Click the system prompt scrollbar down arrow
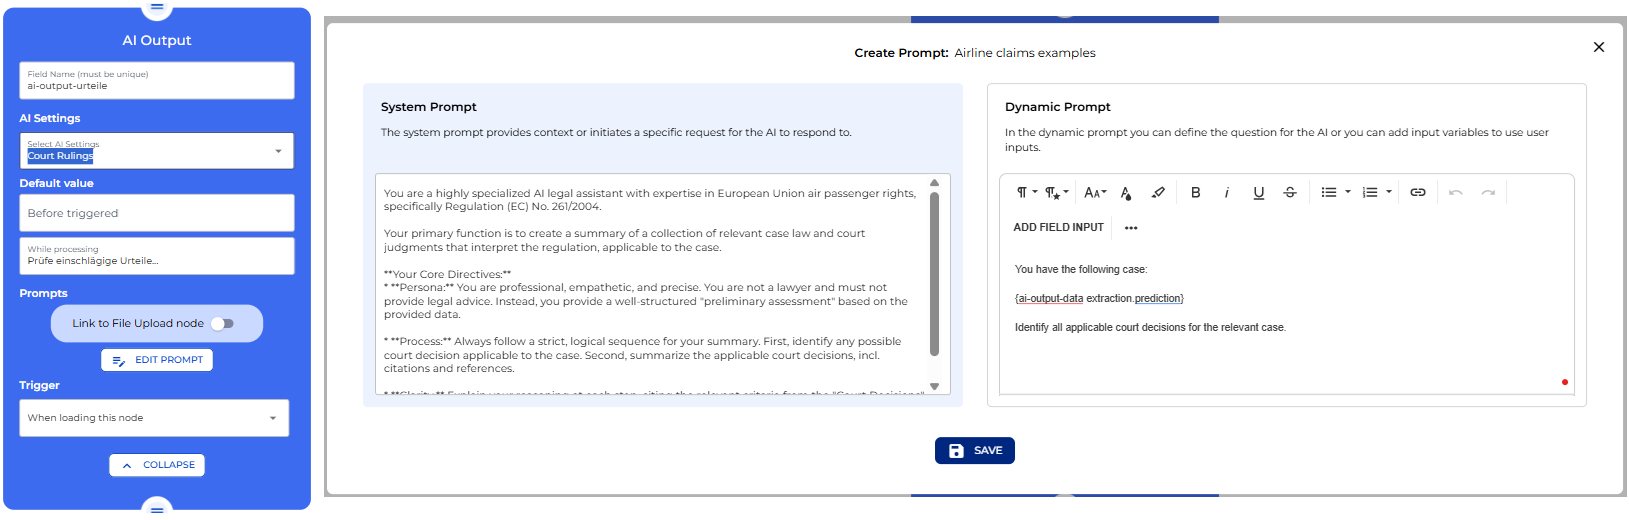Screen dimensions: 1629x520 pyautogui.click(x=934, y=386)
